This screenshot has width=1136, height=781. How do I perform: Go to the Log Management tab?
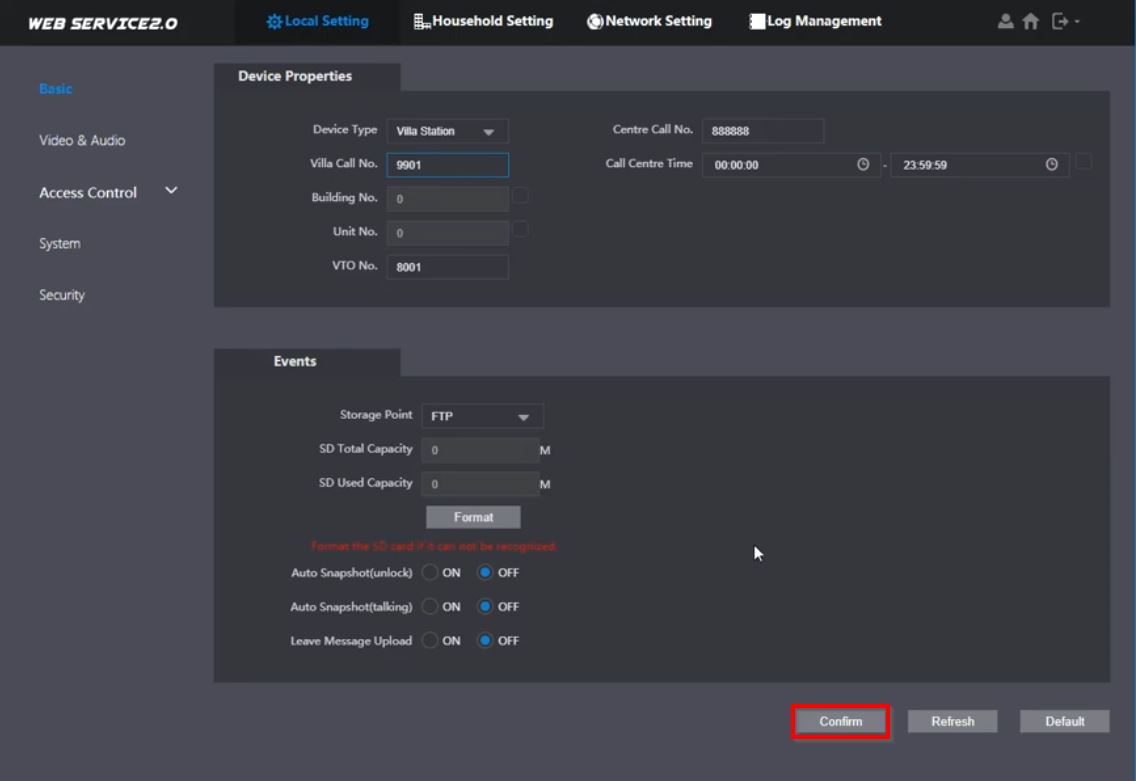coord(815,21)
